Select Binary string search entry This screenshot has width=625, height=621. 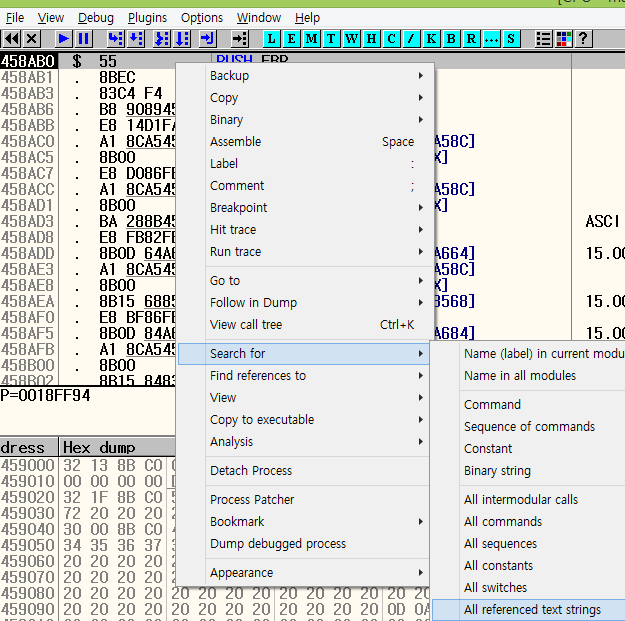coord(529,470)
